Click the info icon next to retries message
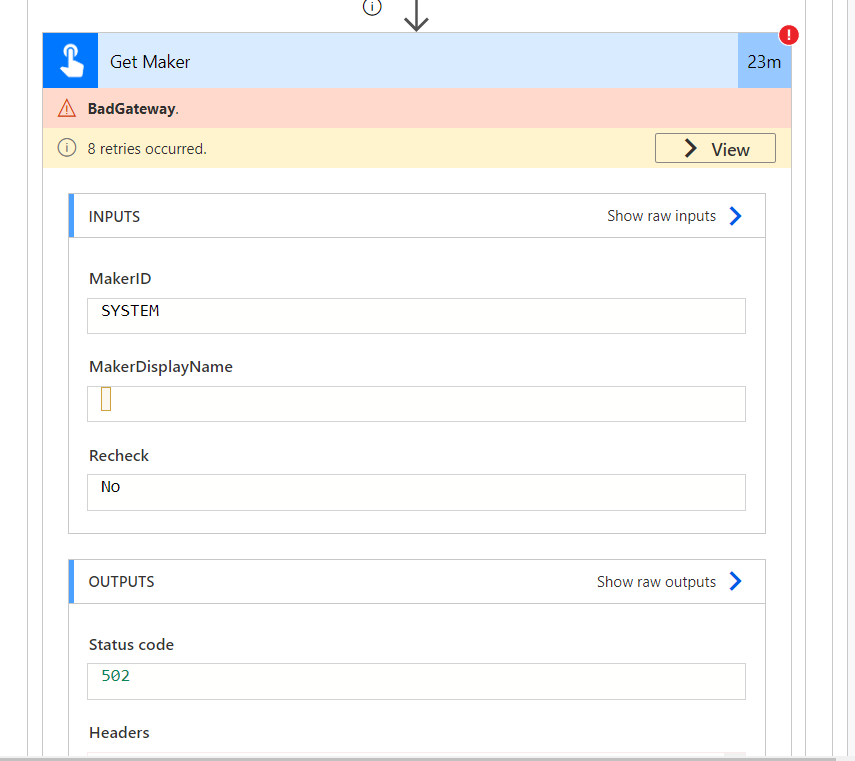855x761 pixels. [x=66, y=147]
